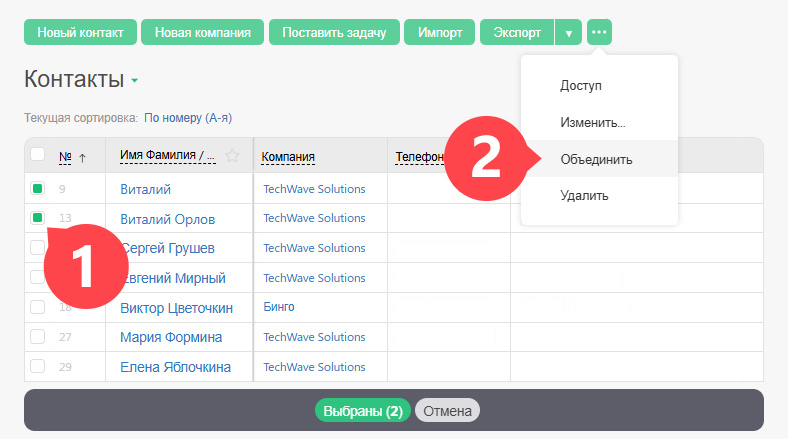788x439 pixels.
Task: Open contact Мария Формина
Action: [x=171, y=337]
